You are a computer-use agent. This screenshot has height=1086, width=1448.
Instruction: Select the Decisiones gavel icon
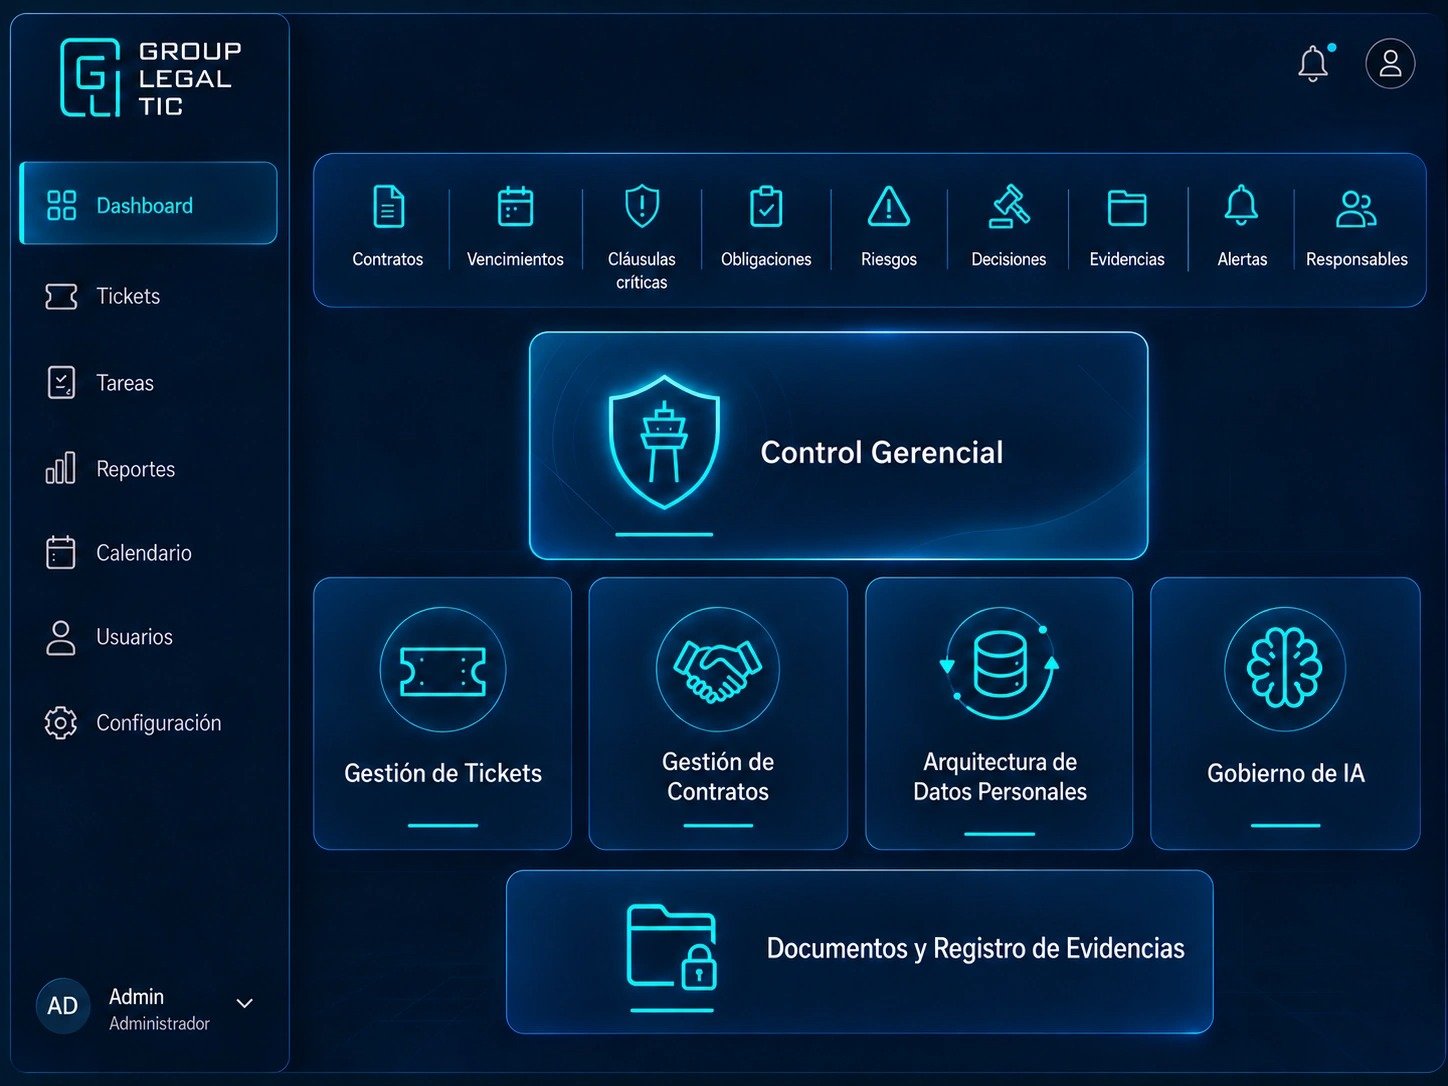1009,207
